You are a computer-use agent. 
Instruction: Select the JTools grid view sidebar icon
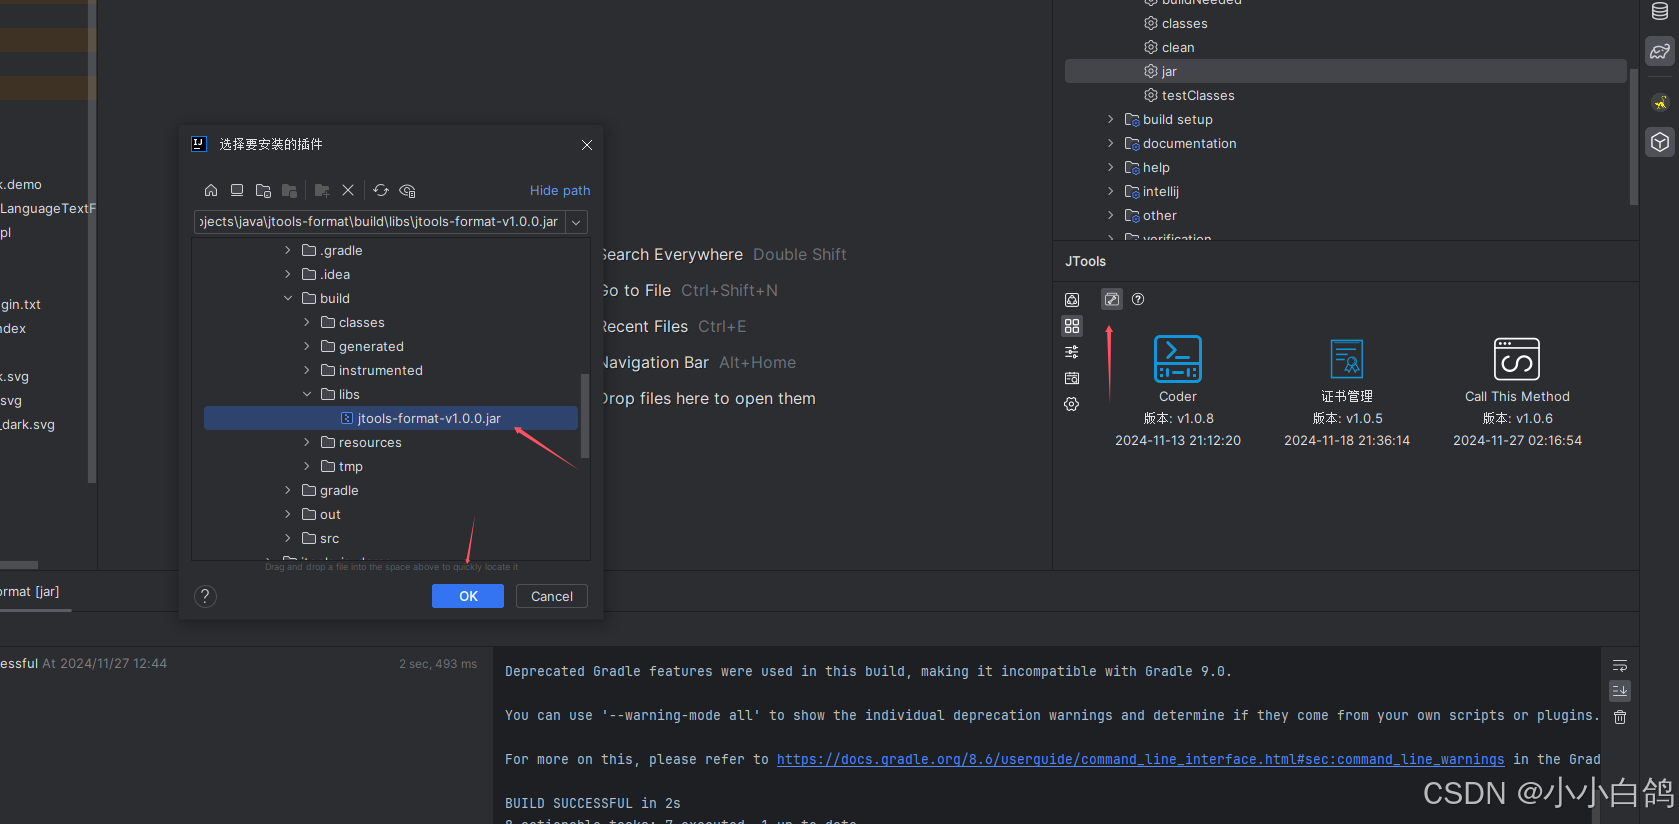(1072, 326)
